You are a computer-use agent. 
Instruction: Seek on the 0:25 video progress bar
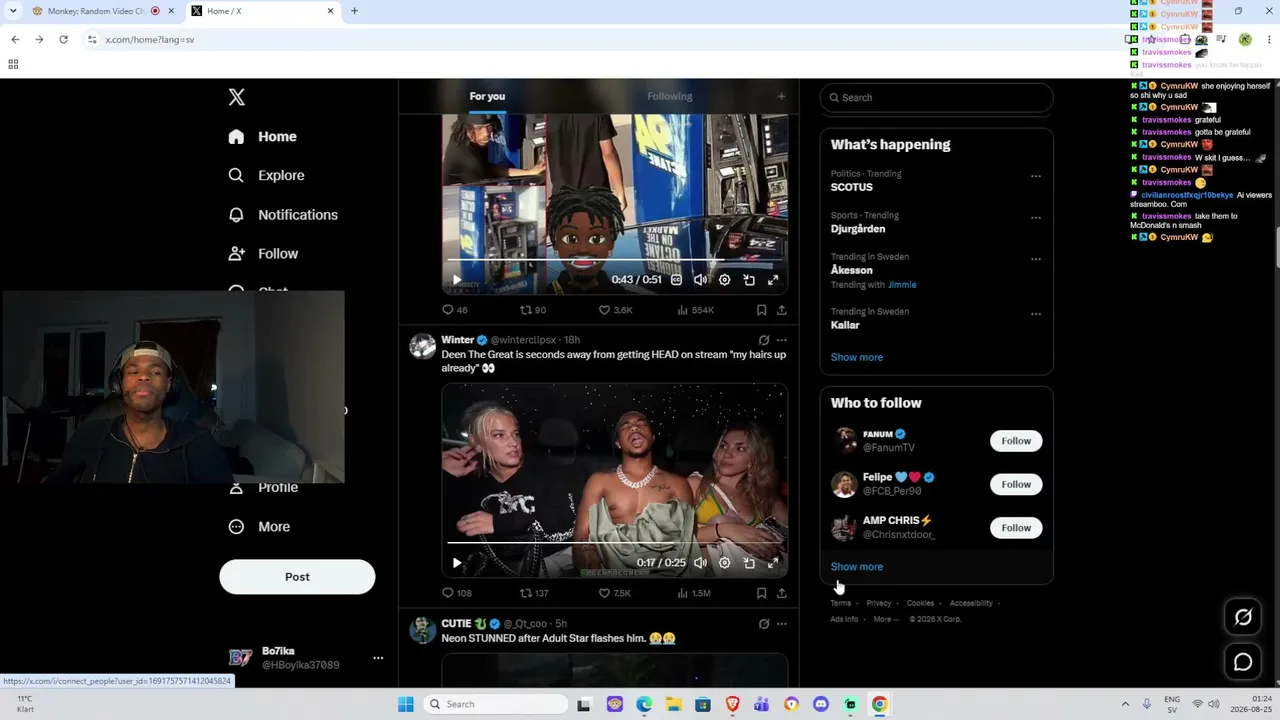[614, 543]
